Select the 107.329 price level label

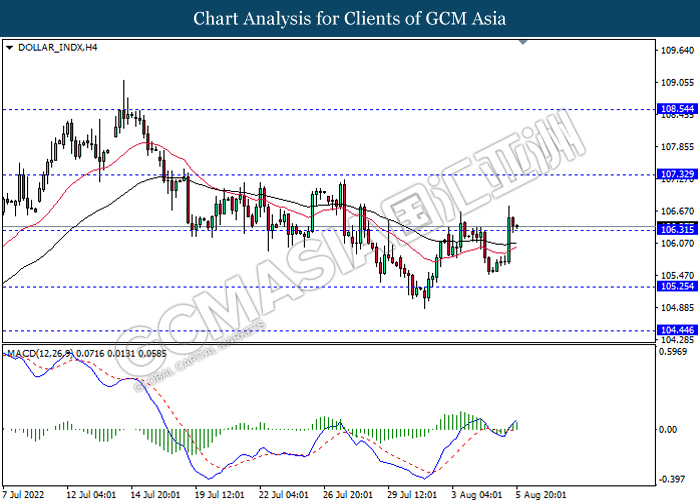point(677,175)
